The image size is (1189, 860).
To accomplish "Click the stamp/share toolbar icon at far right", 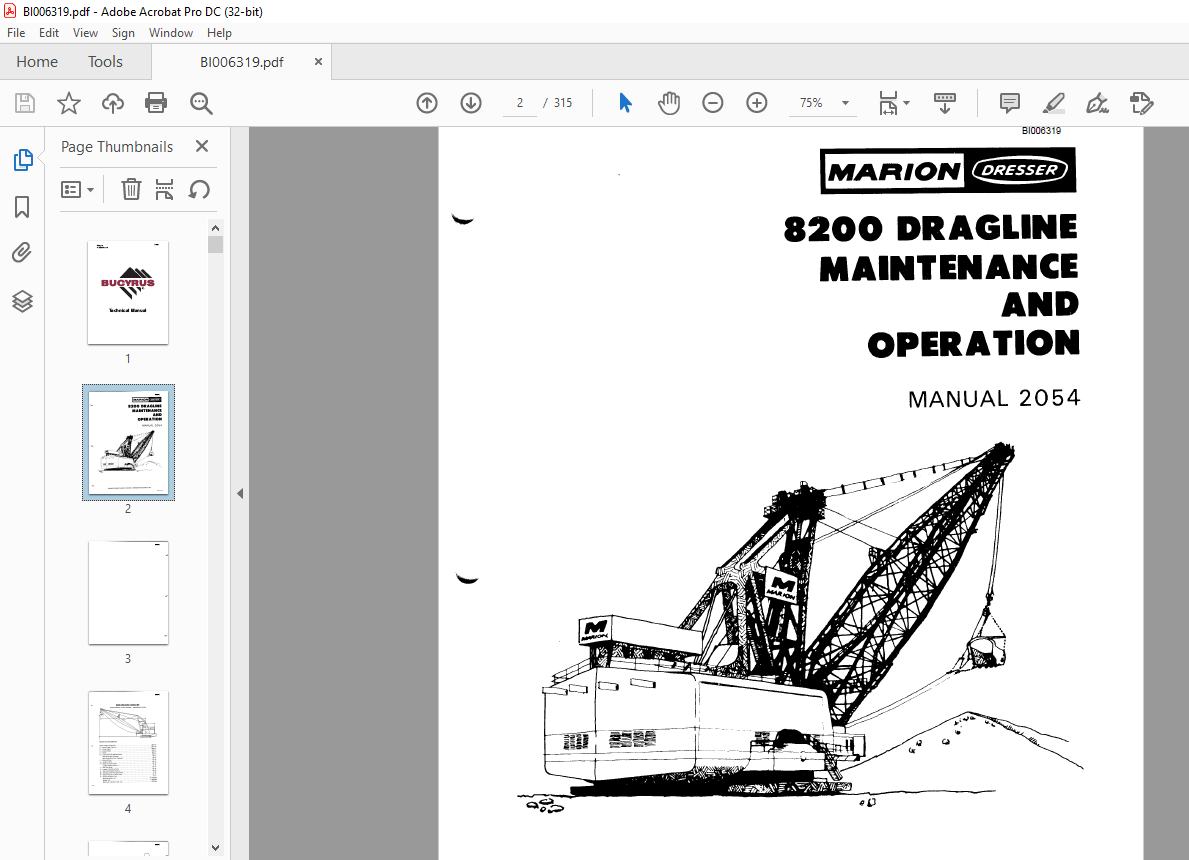I will coord(1141,103).
